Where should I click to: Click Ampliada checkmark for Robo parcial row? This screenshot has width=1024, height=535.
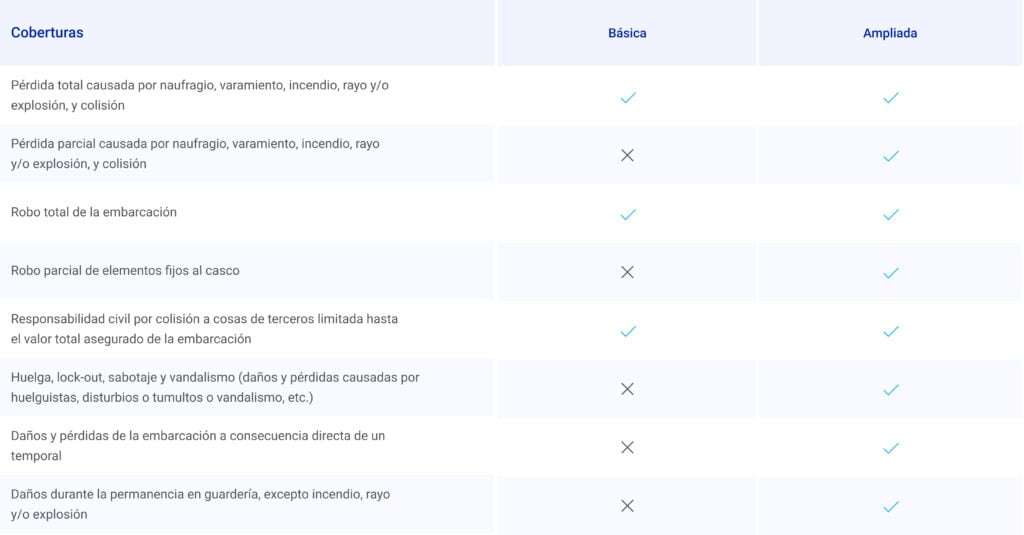(891, 273)
